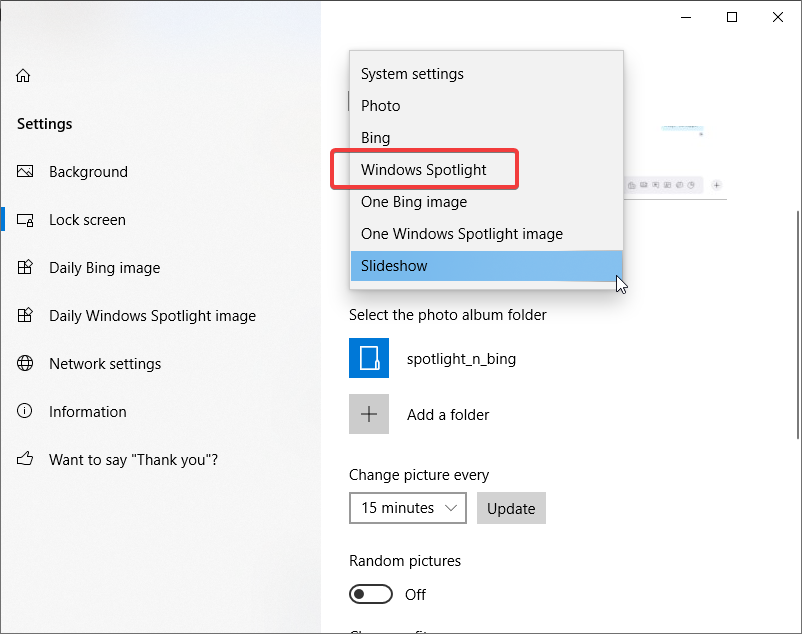Image resolution: width=802 pixels, height=634 pixels.
Task: Select the Windows Spotlight option
Action: [486, 170]
